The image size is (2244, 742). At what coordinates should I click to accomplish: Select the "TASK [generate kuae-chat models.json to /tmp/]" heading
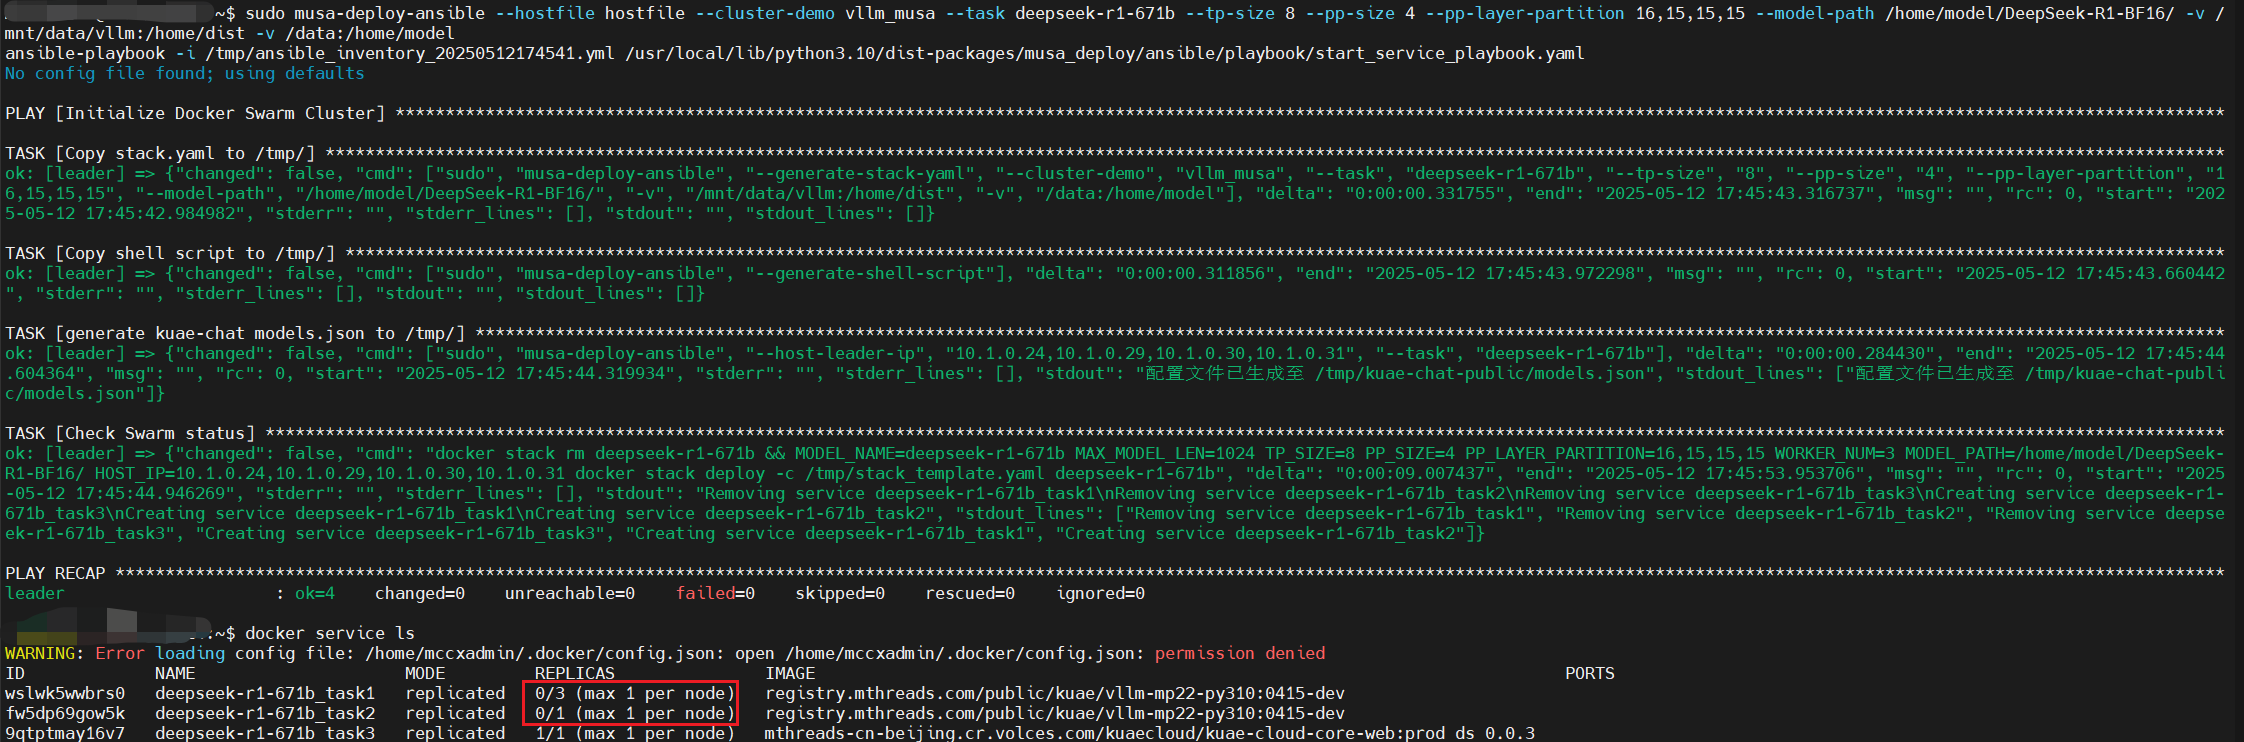[235, 333]
